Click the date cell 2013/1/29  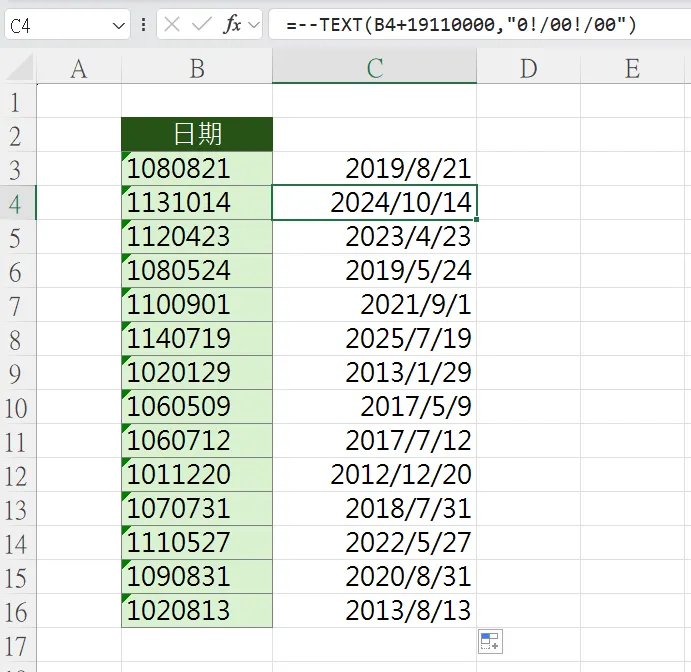pyautogui.click(x=375, y=372)
